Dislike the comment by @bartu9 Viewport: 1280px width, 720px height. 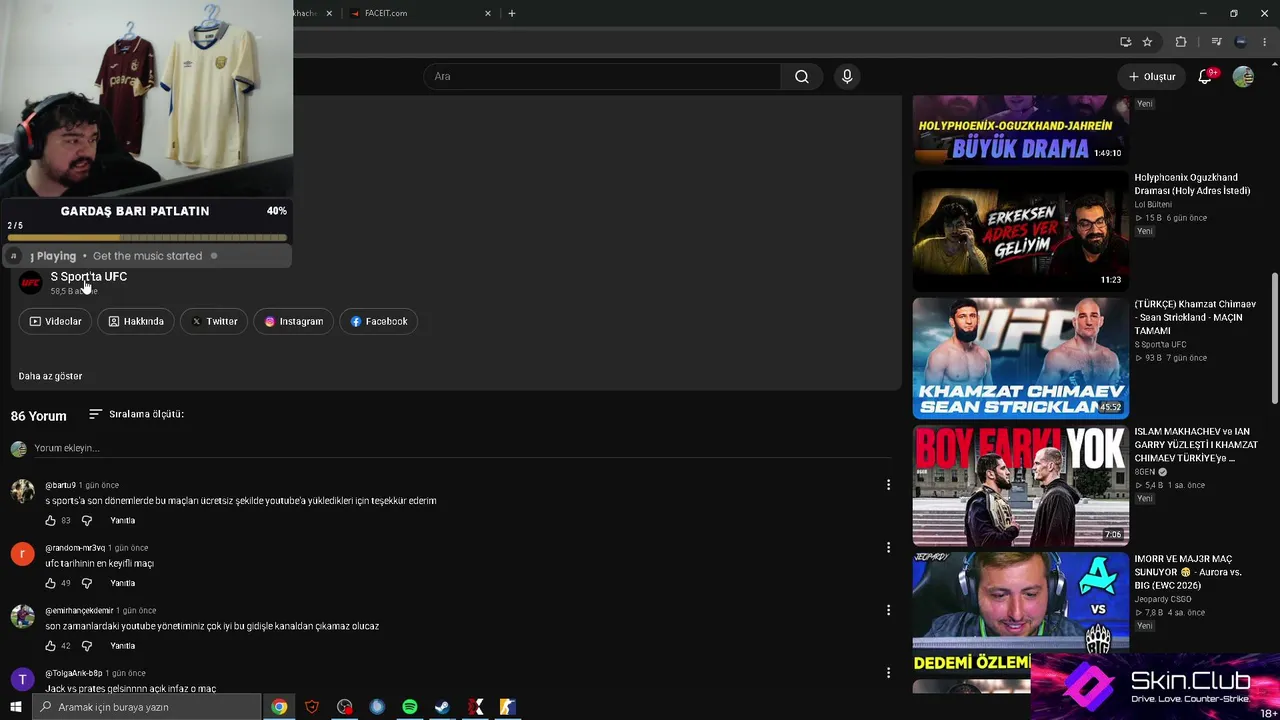coord(87,521)
